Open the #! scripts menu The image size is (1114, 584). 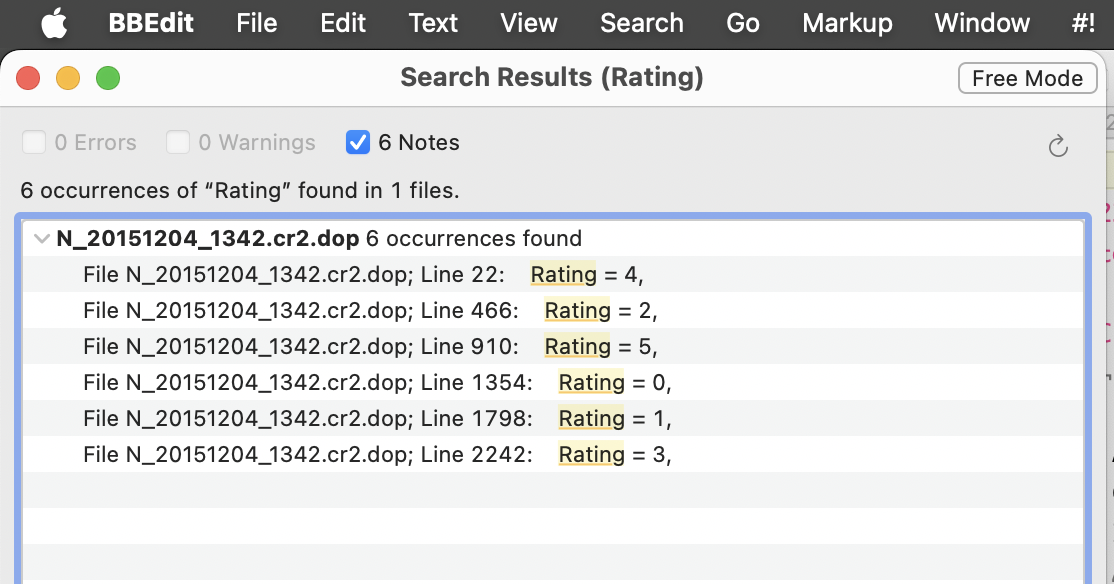[1083, 23]
